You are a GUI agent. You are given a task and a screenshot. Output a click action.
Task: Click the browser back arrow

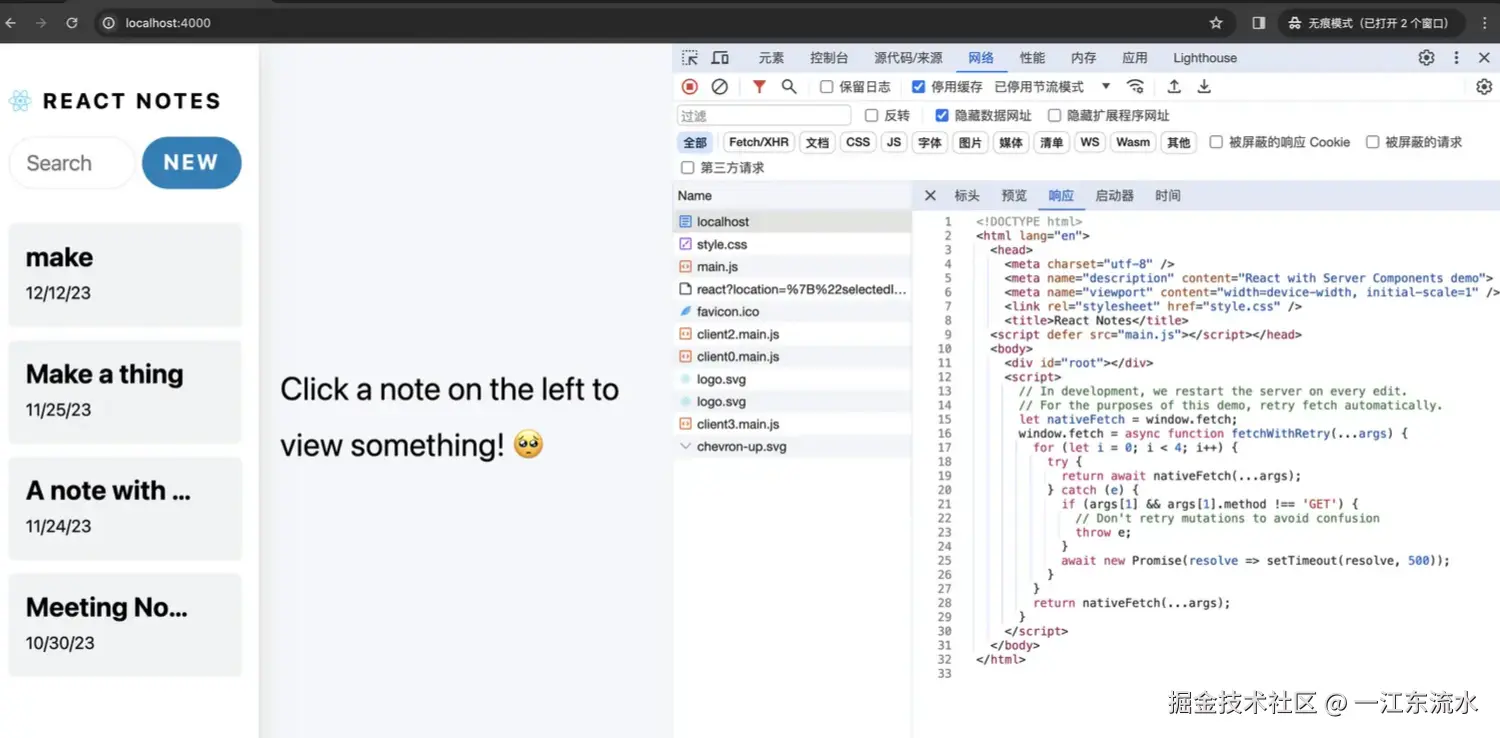tap(10, 23)
